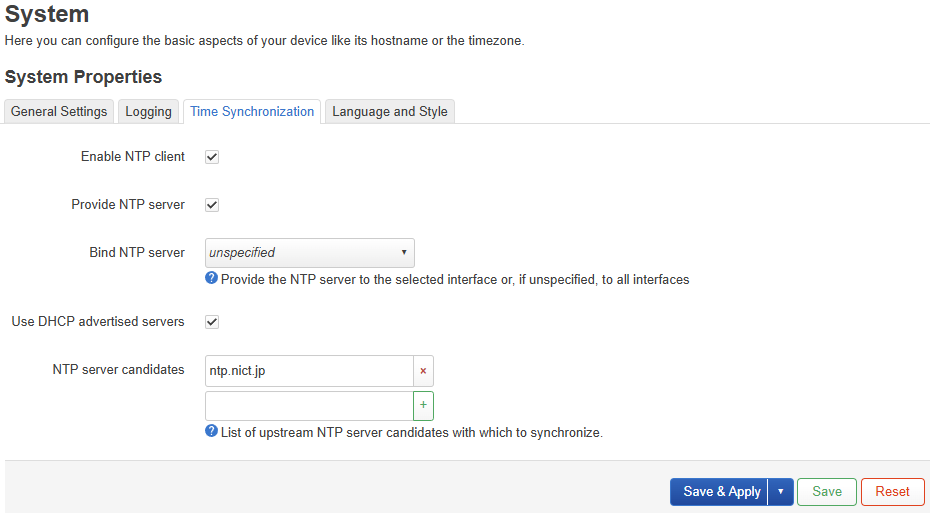Viewport: 930px width, 513px height.
Task: Switch to the General Settings tab
Action: coord(59,112)
